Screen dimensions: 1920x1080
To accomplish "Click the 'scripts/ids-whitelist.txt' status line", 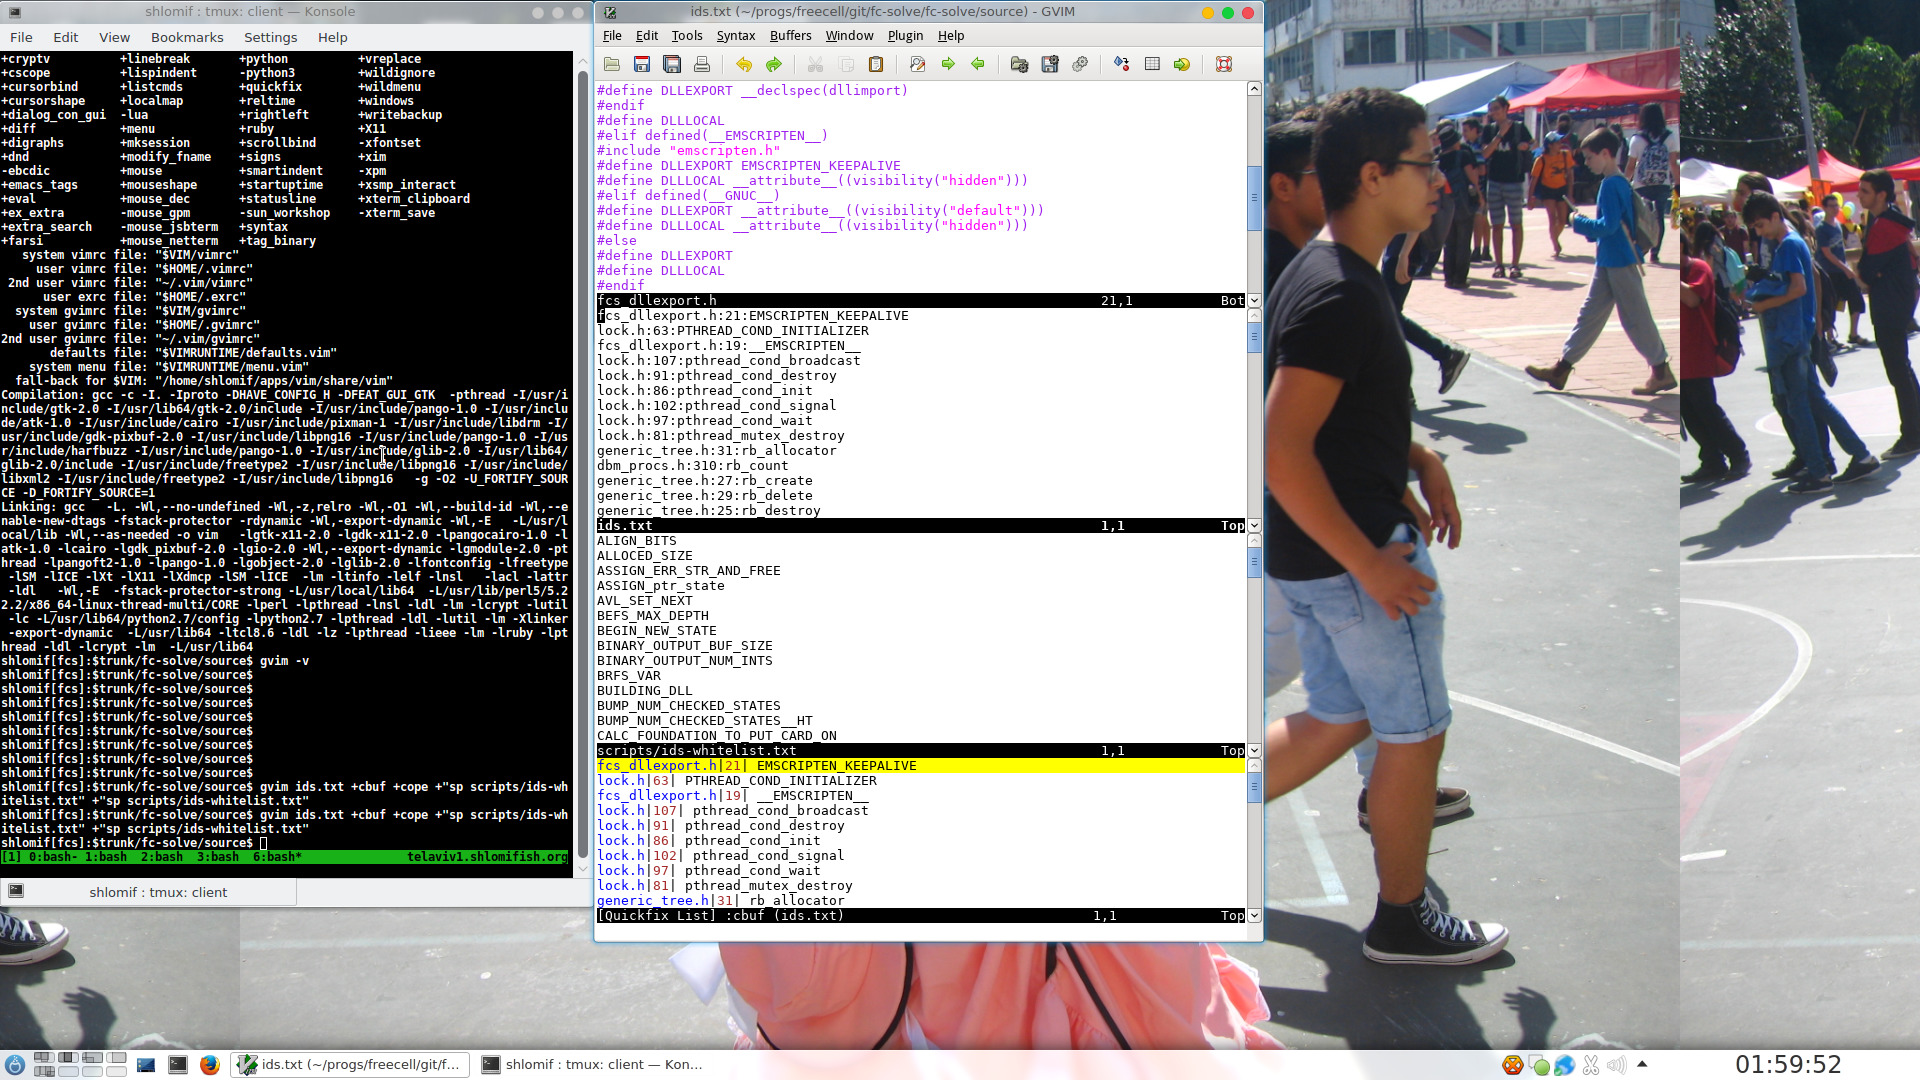I will (x=921, y=751).
